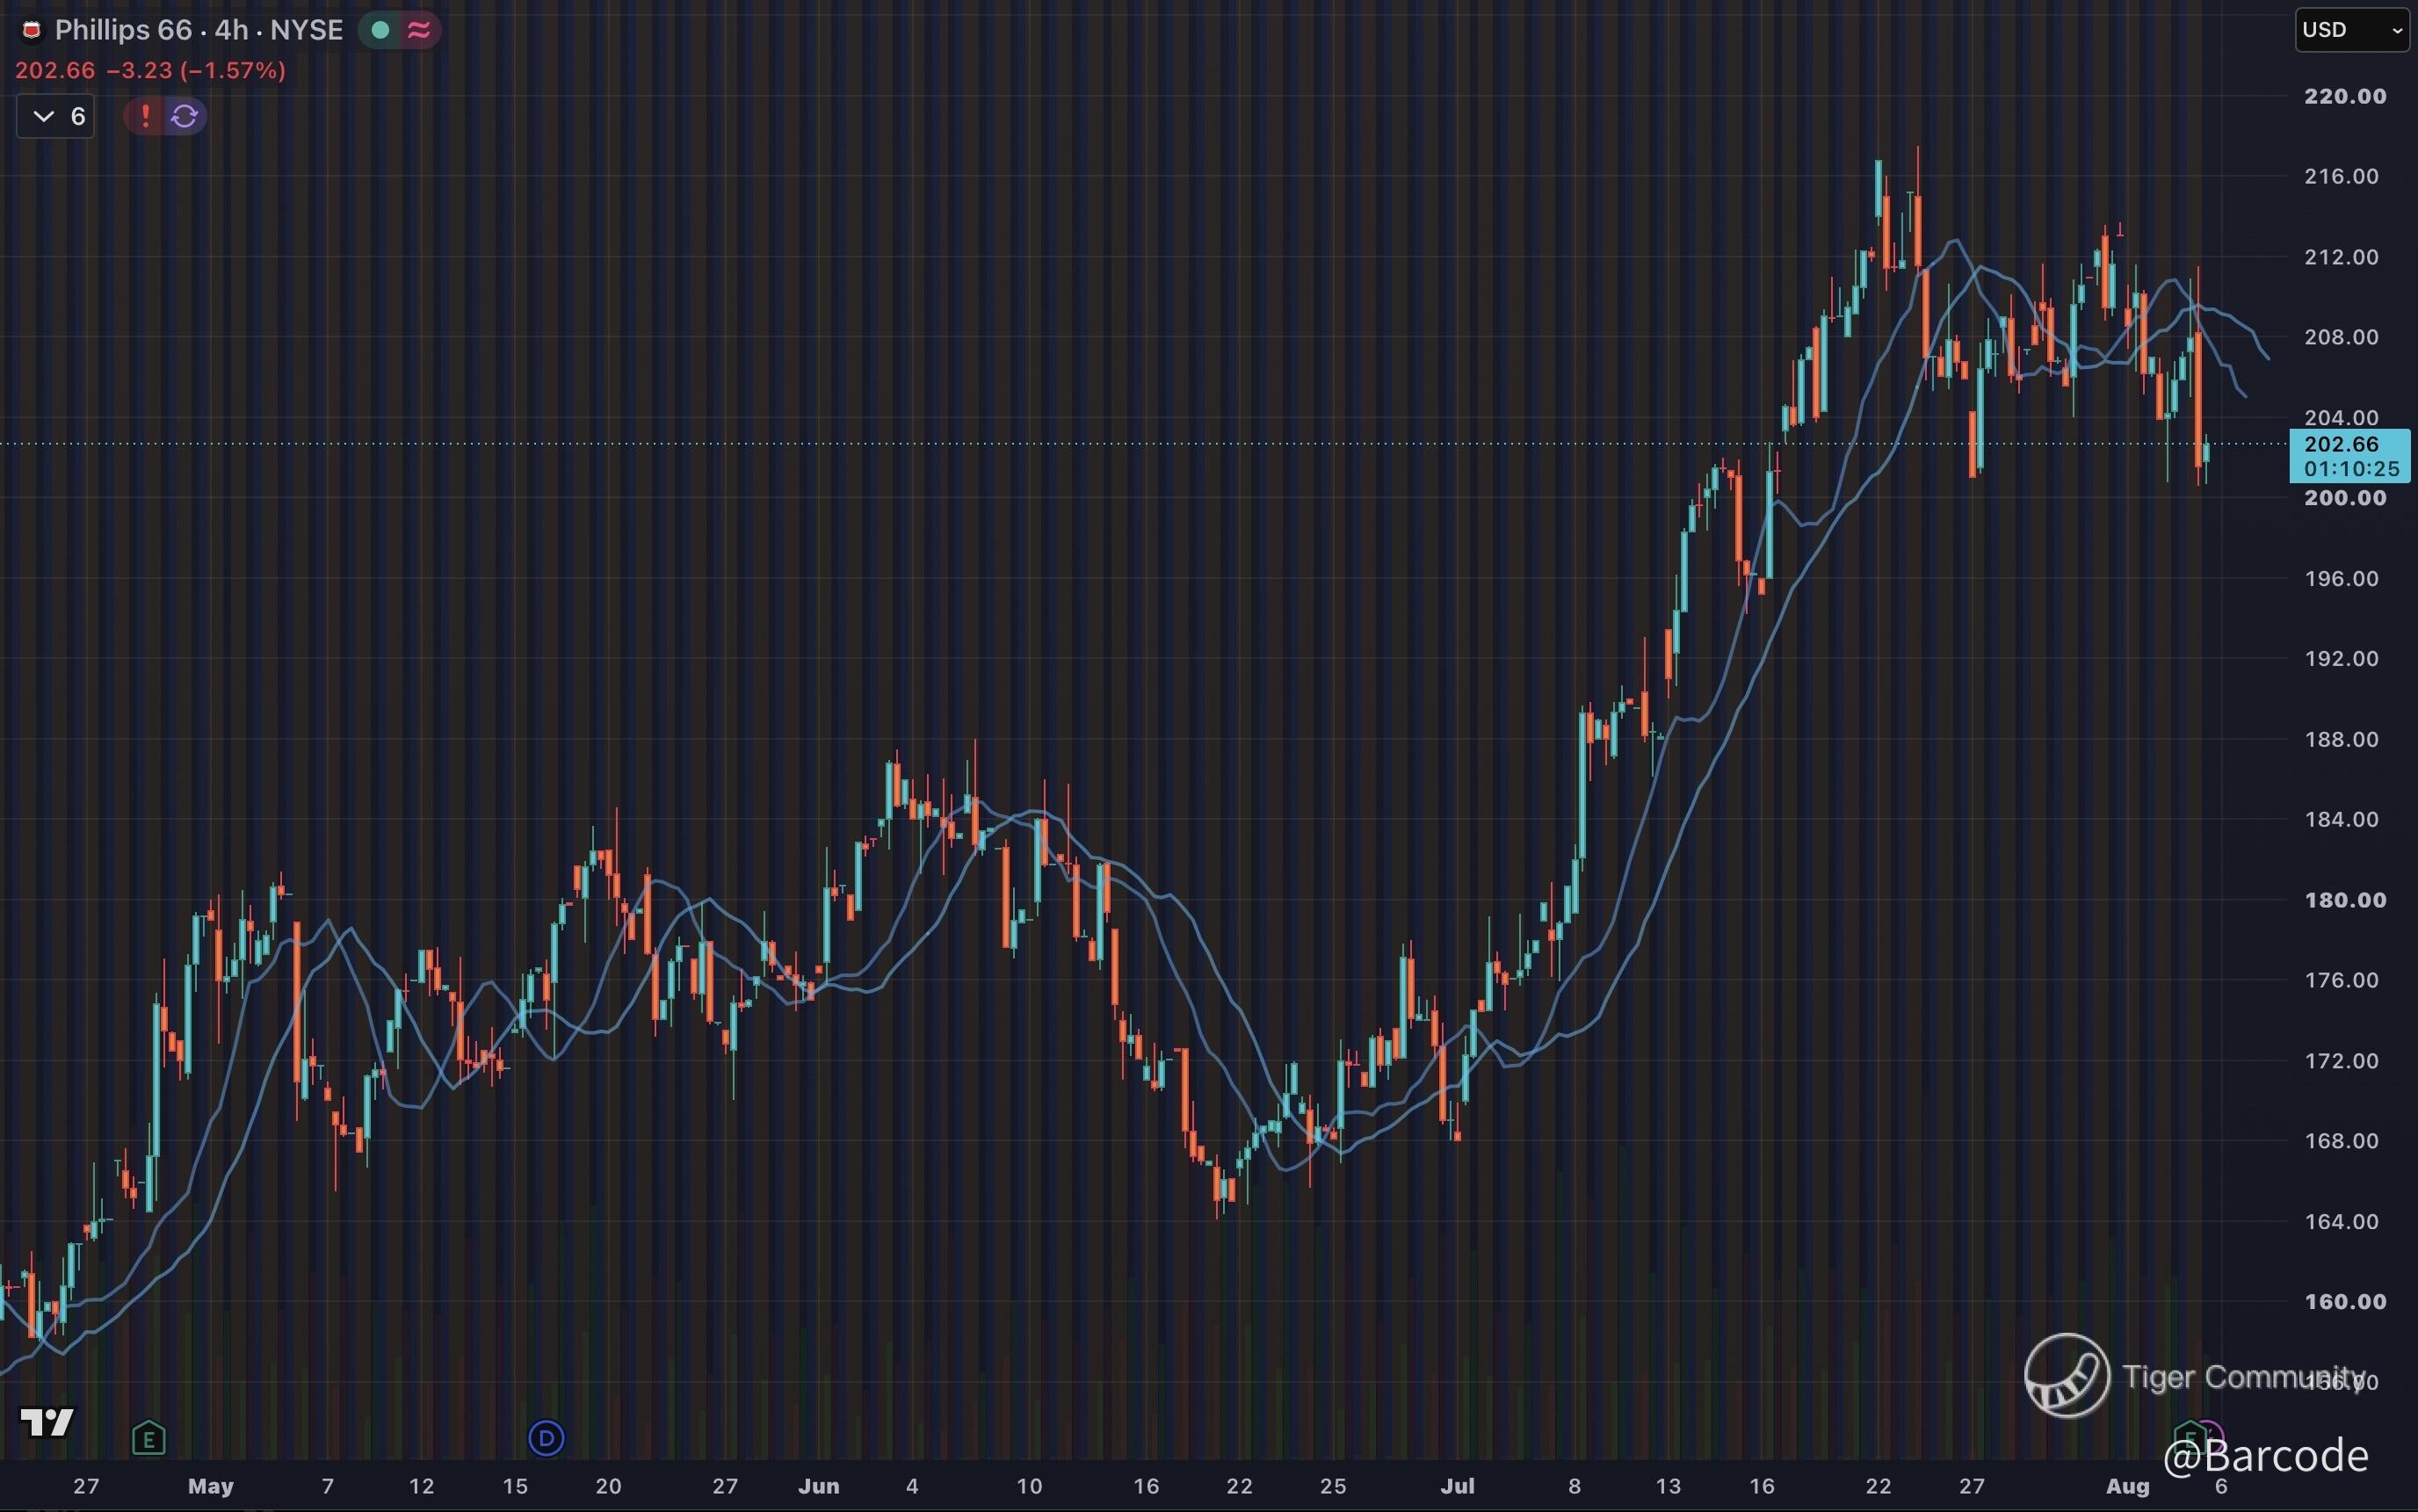This screenshot has height=1512, width=2418.
Task: Click the 208.00 price axis label
Action: [x=2341, y=337]
